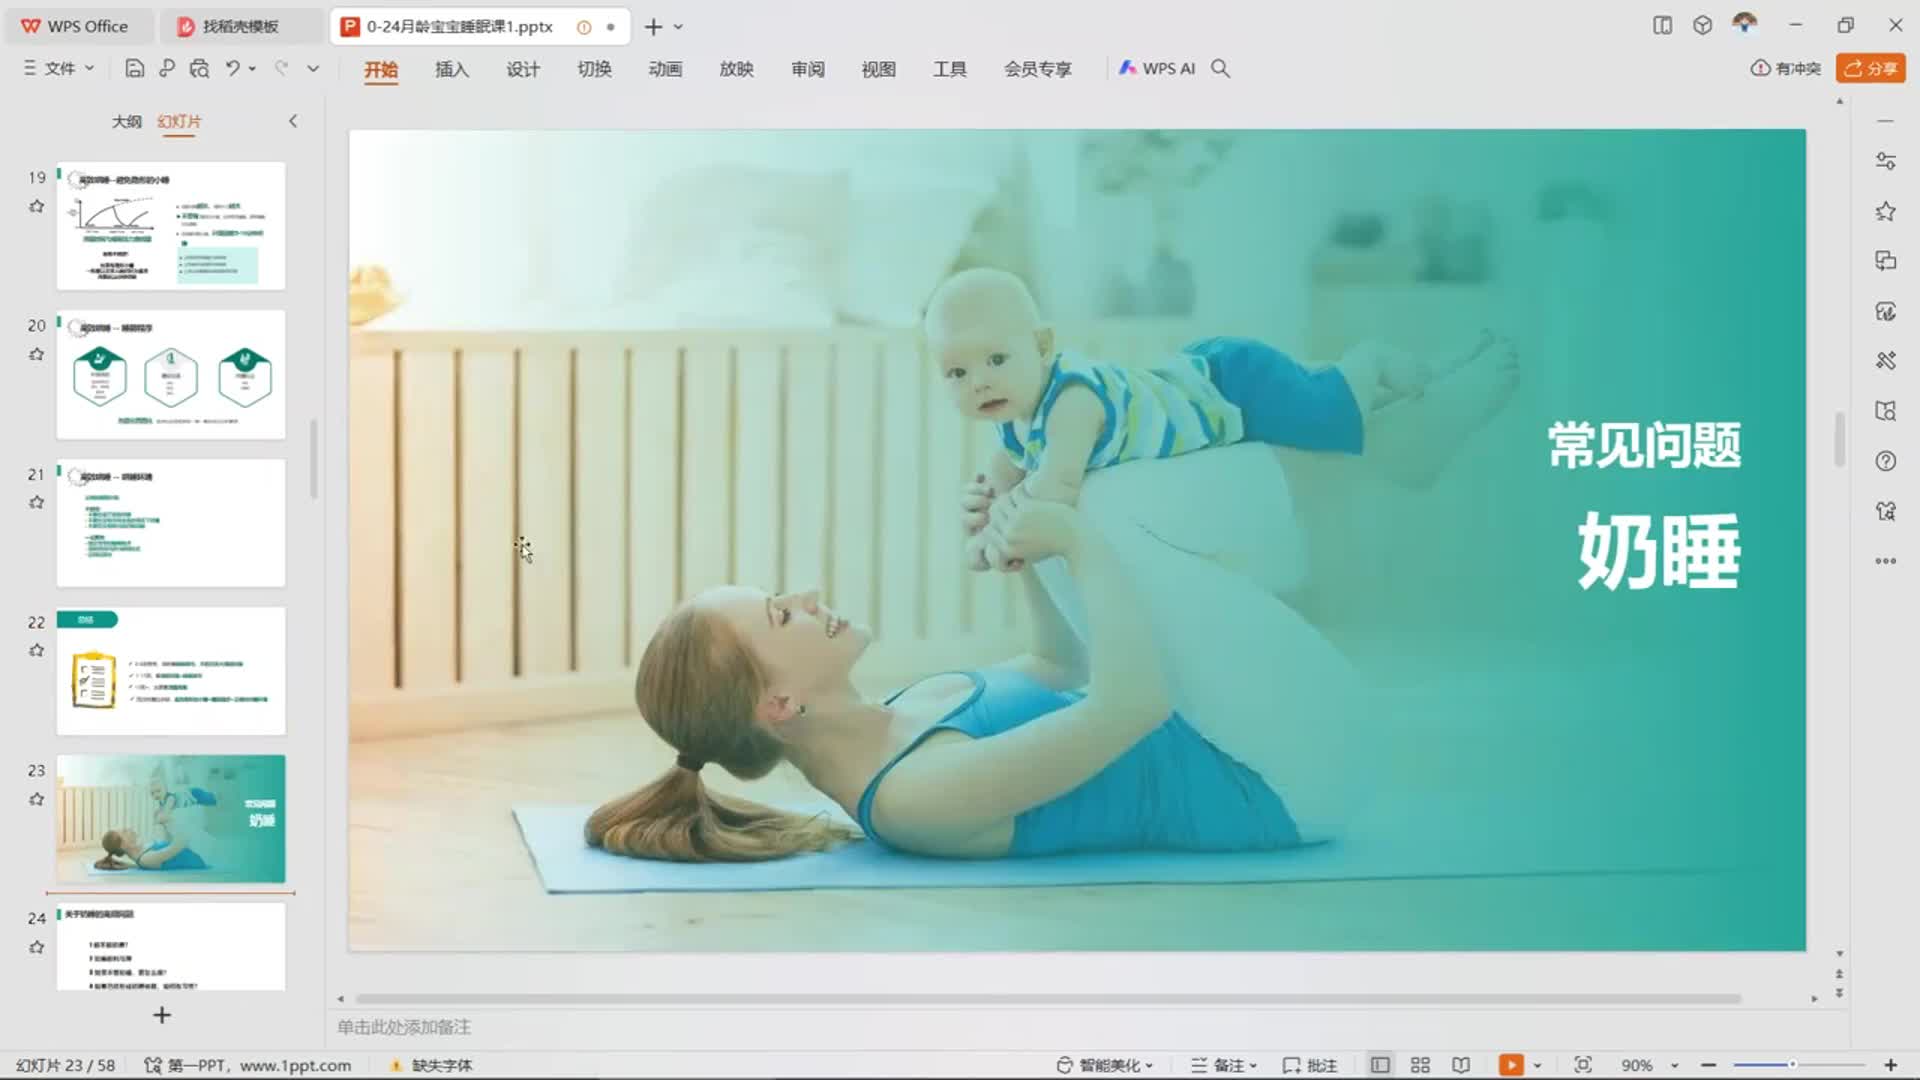1920x1080 pixels.
Task: Toggle normal view mode button
Action: pyautogui.click(x=1380, y=1065)
